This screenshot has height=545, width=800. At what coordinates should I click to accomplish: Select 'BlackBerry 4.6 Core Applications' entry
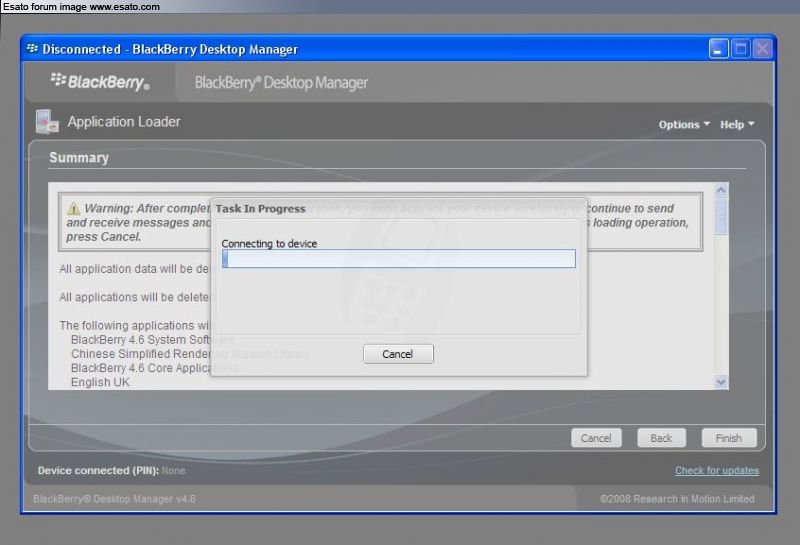point(154,368)
